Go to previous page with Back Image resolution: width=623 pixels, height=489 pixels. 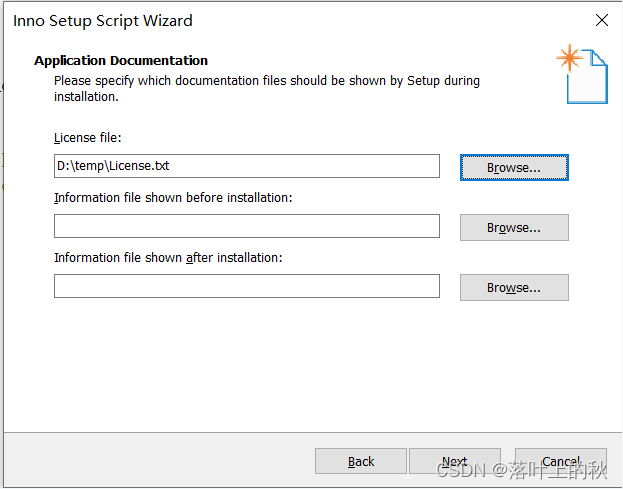coord(361,461)
